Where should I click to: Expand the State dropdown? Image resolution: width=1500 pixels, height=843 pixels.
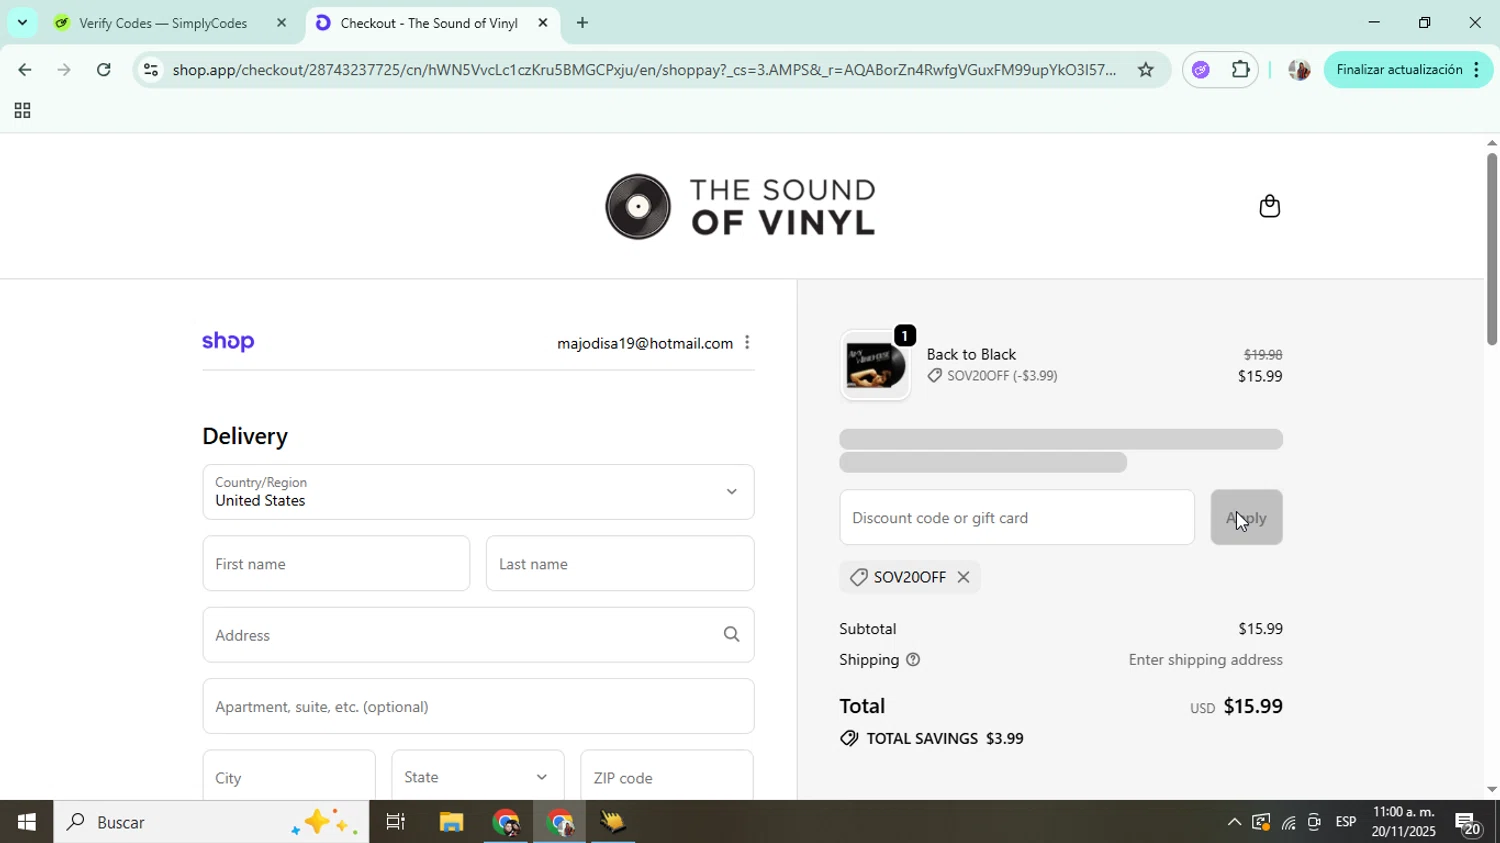click(x=478, y=777)
